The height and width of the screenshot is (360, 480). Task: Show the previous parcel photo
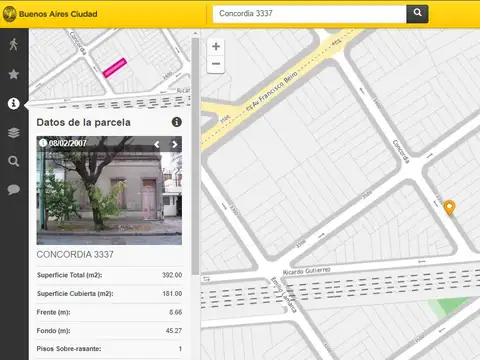click(157, 144)
